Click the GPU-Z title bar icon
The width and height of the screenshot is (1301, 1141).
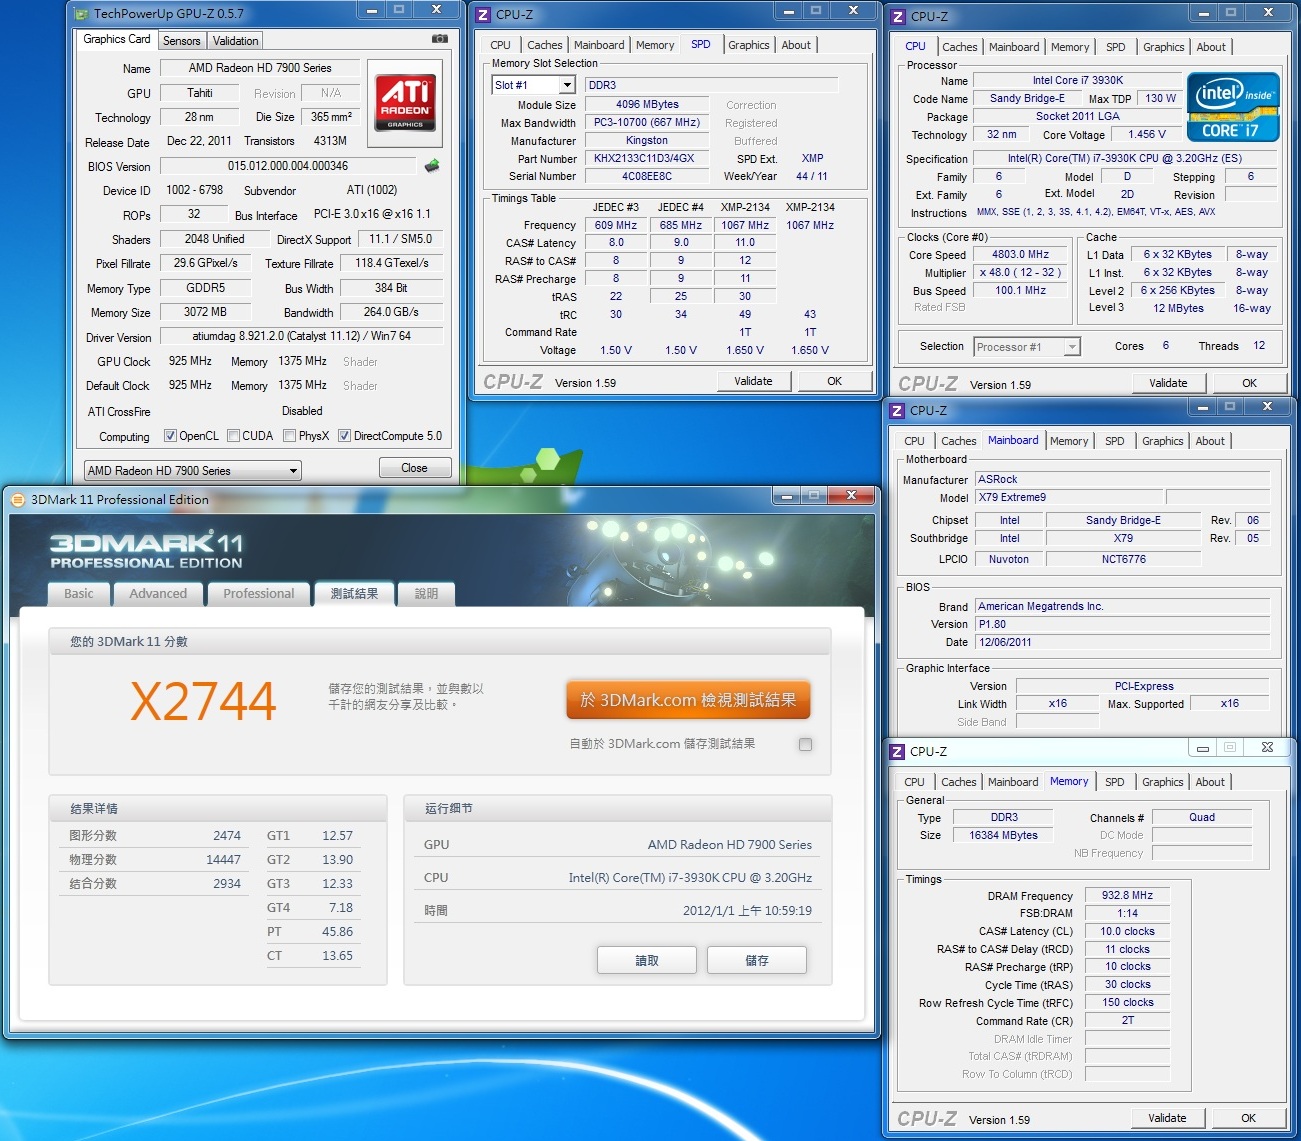point(81,14)
